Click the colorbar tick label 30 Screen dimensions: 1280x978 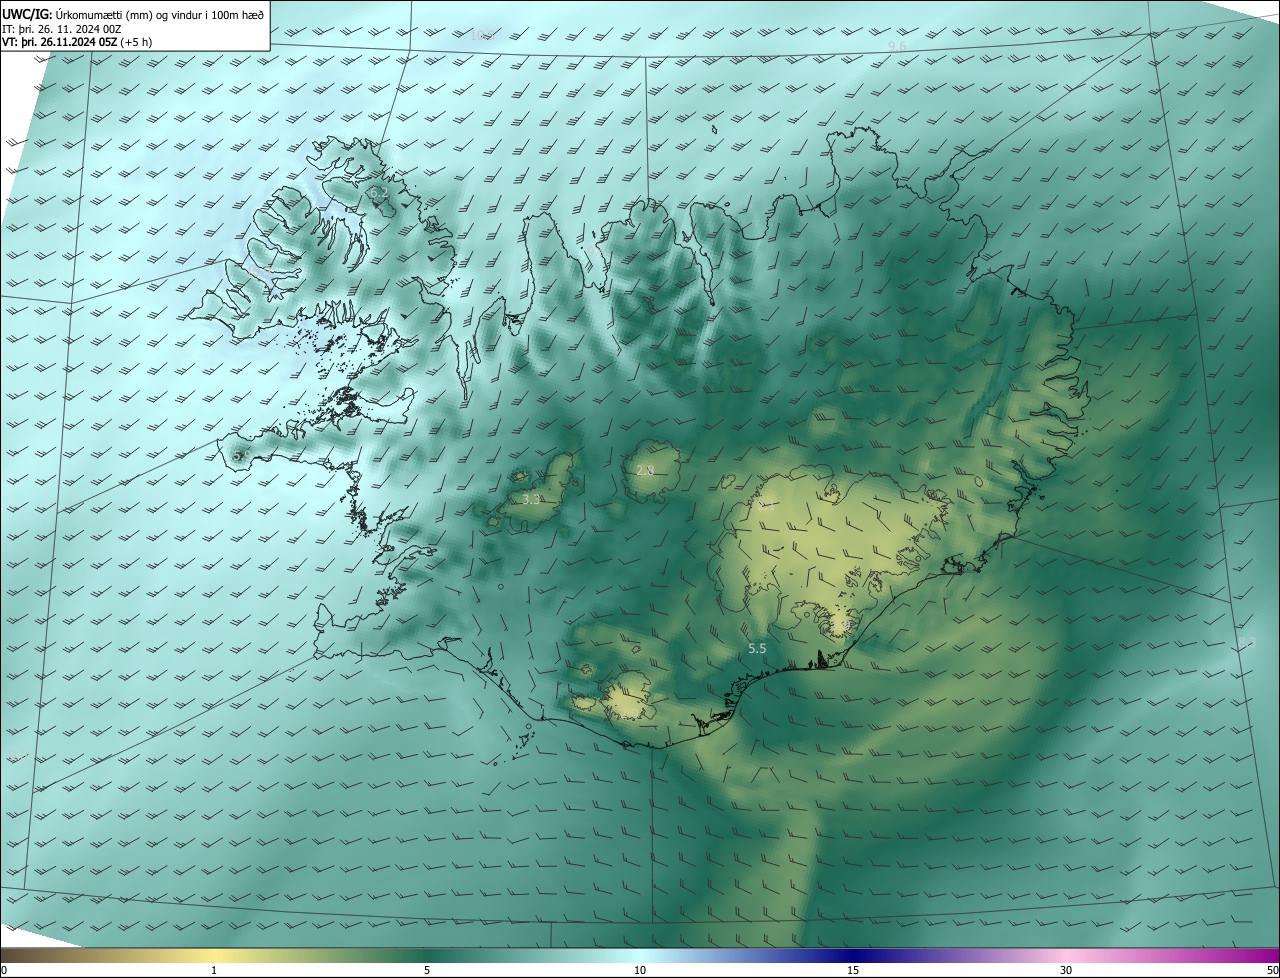click(x=1066, y=970)
